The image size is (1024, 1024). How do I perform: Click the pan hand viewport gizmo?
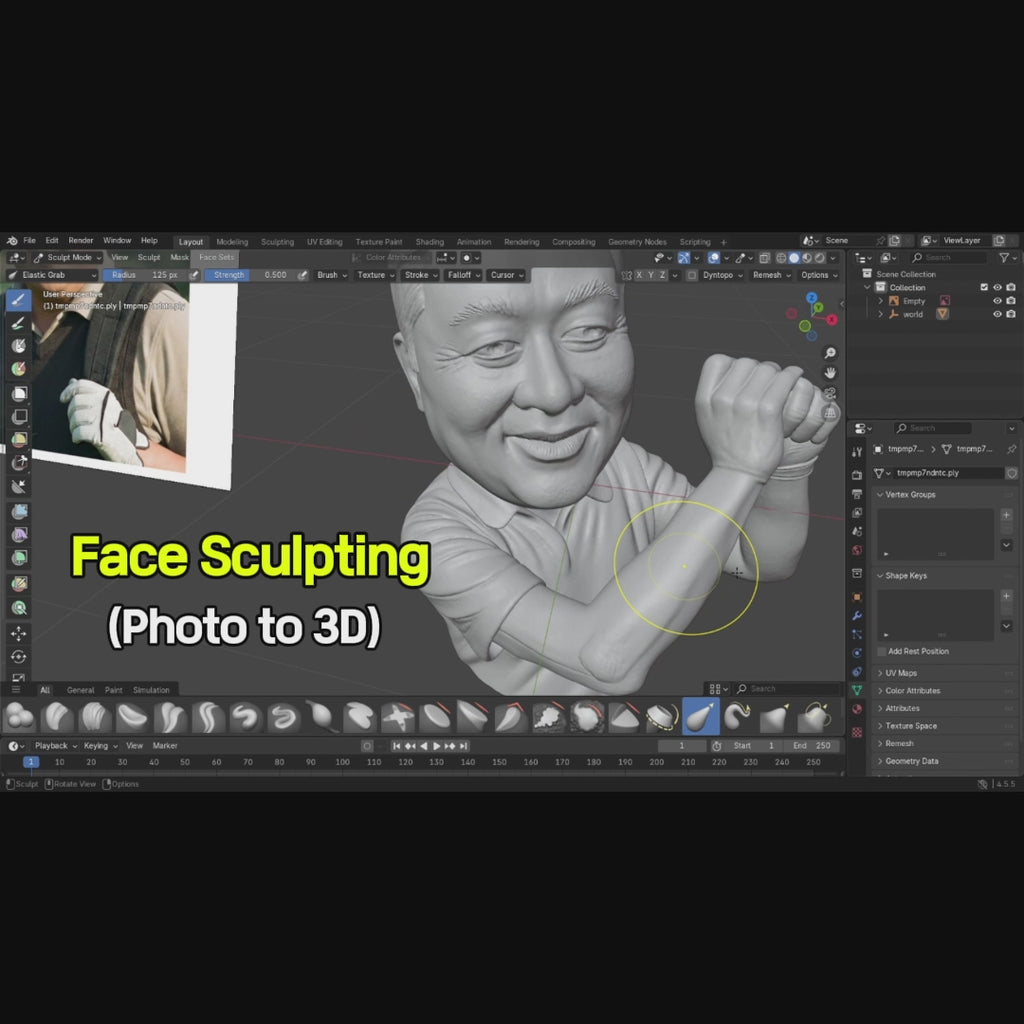[x=830, y=373]
